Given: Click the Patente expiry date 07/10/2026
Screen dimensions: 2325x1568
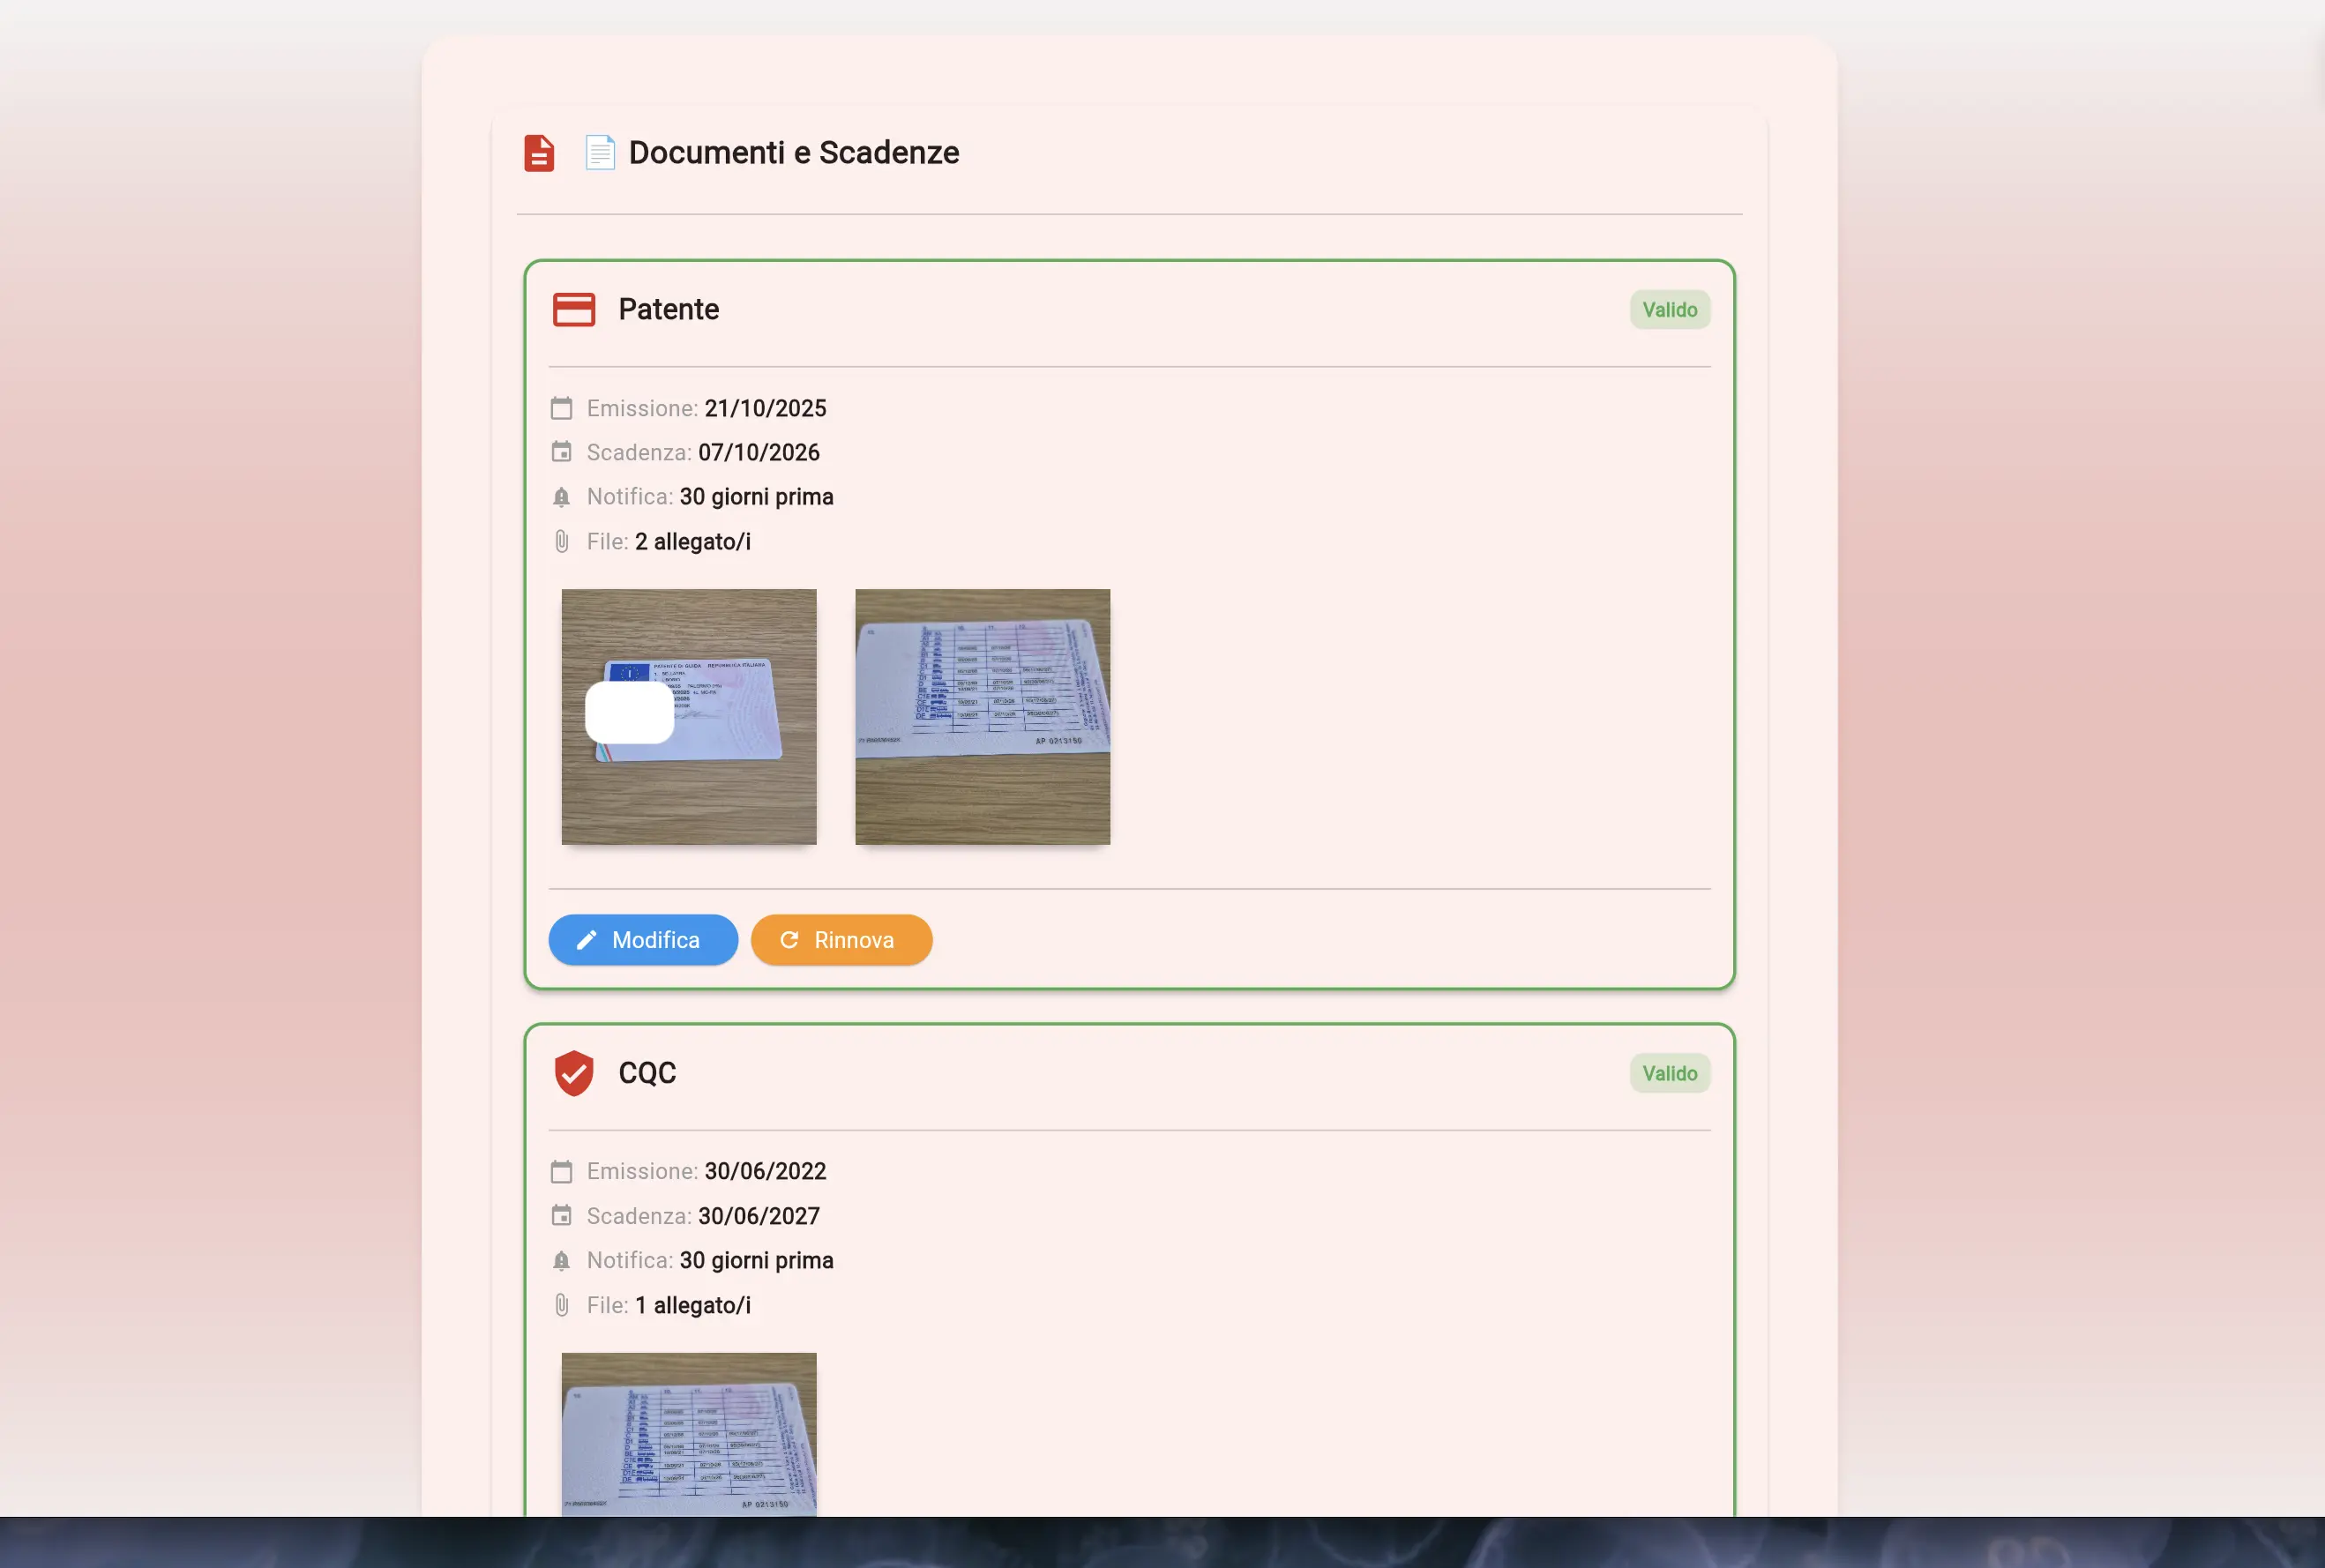Looking at the screenshot, I should (759, 452).
